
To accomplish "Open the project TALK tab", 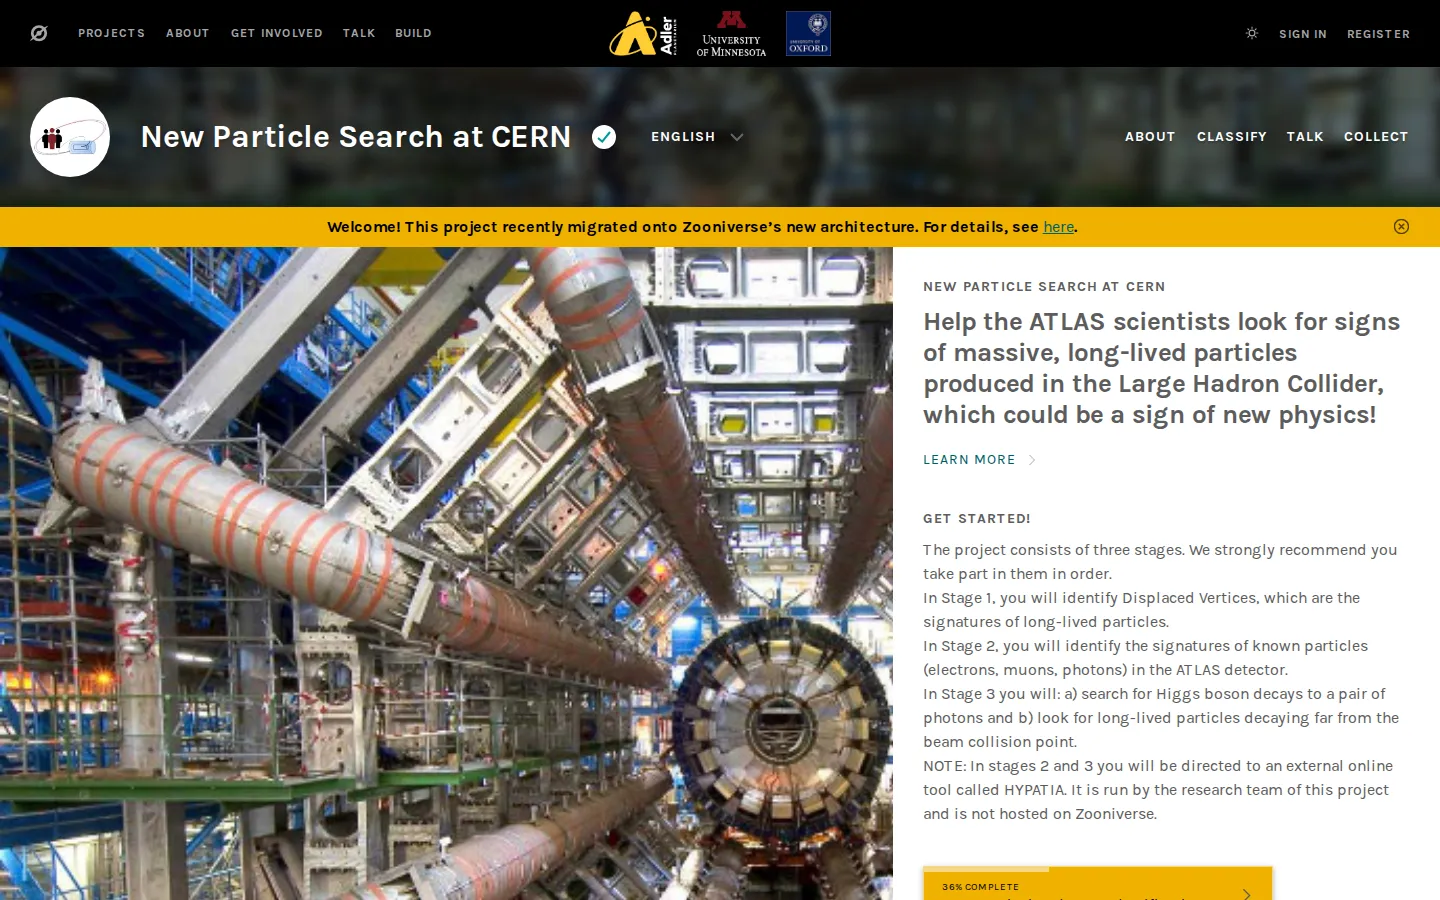I will 1305,137.
